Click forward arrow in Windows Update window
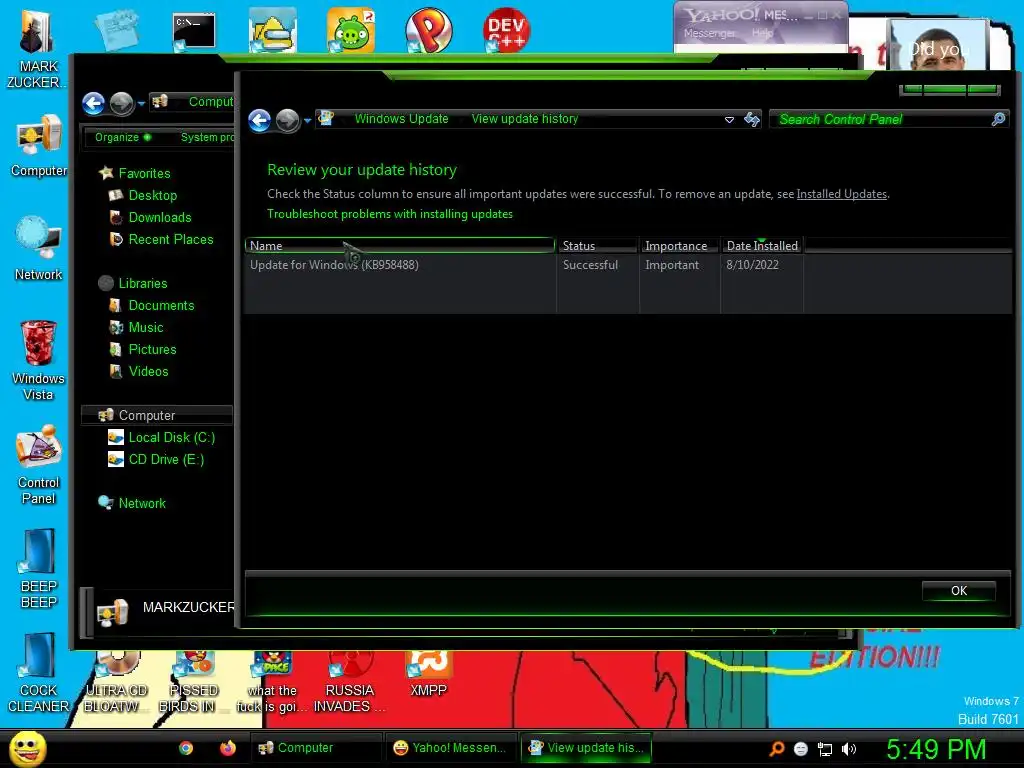 tap(287, 120)
